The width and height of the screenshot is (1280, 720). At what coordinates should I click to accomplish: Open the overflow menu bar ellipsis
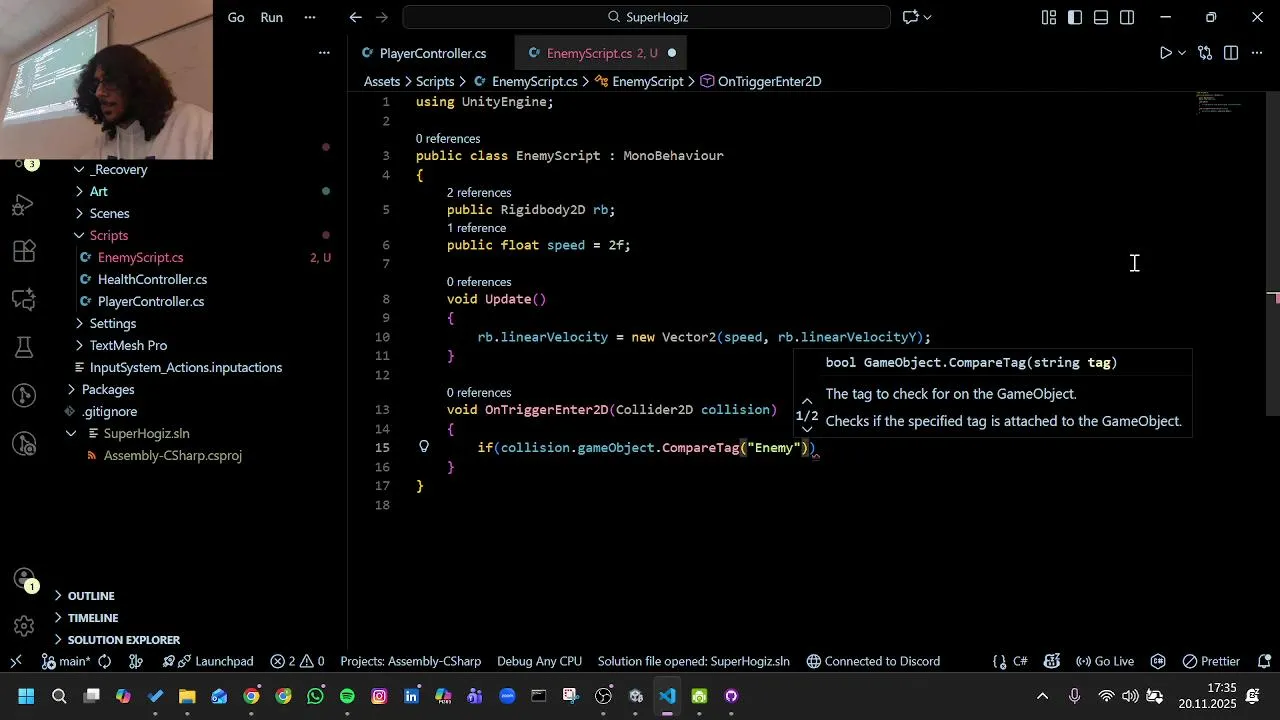310,17
